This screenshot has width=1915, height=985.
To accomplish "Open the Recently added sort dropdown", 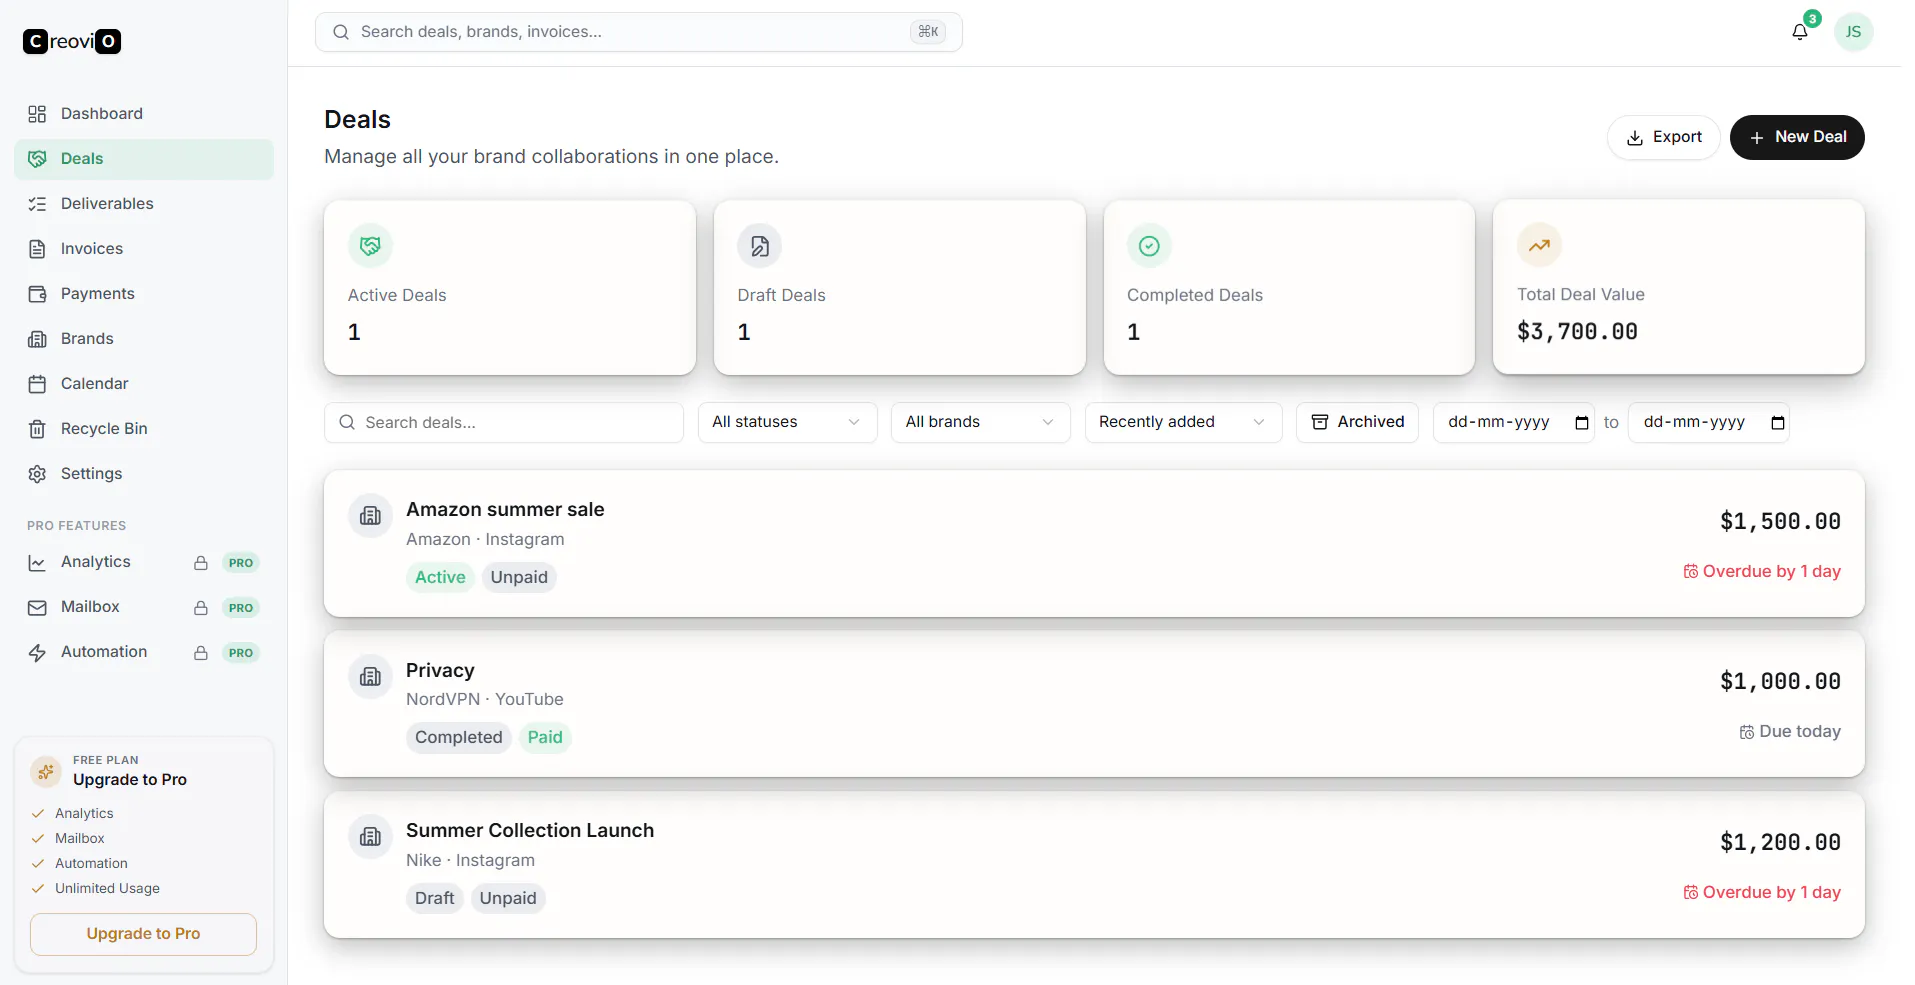I will point(1183,422).
